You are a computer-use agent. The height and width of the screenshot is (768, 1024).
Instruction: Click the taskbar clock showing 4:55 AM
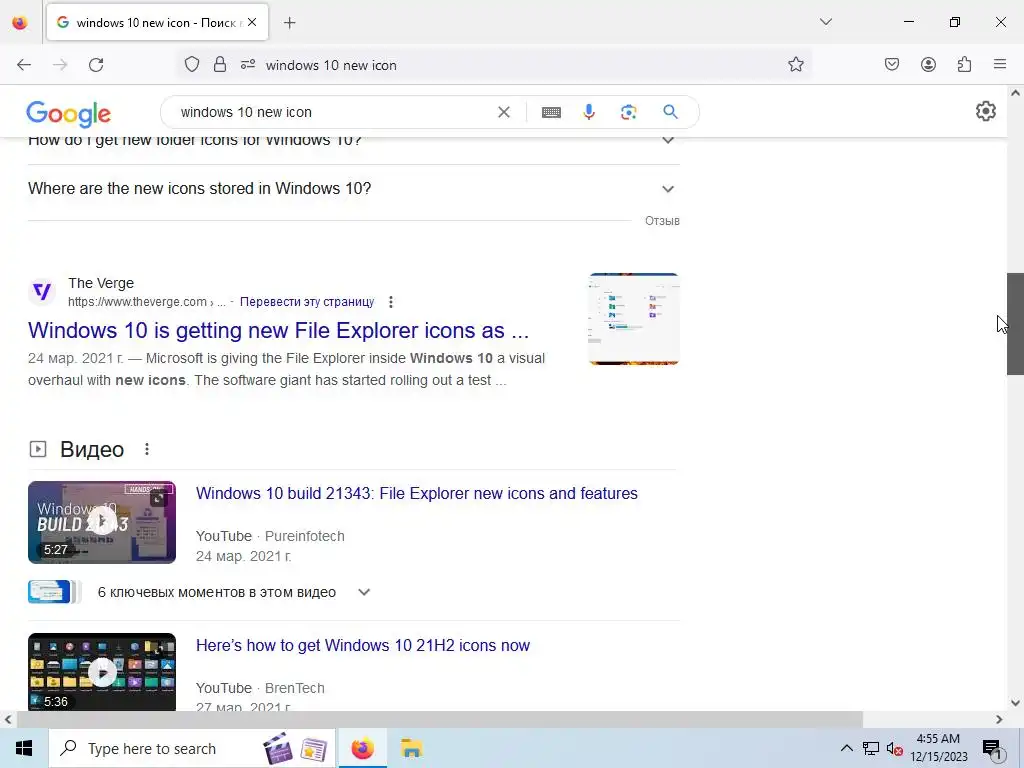tap(939, 748)
